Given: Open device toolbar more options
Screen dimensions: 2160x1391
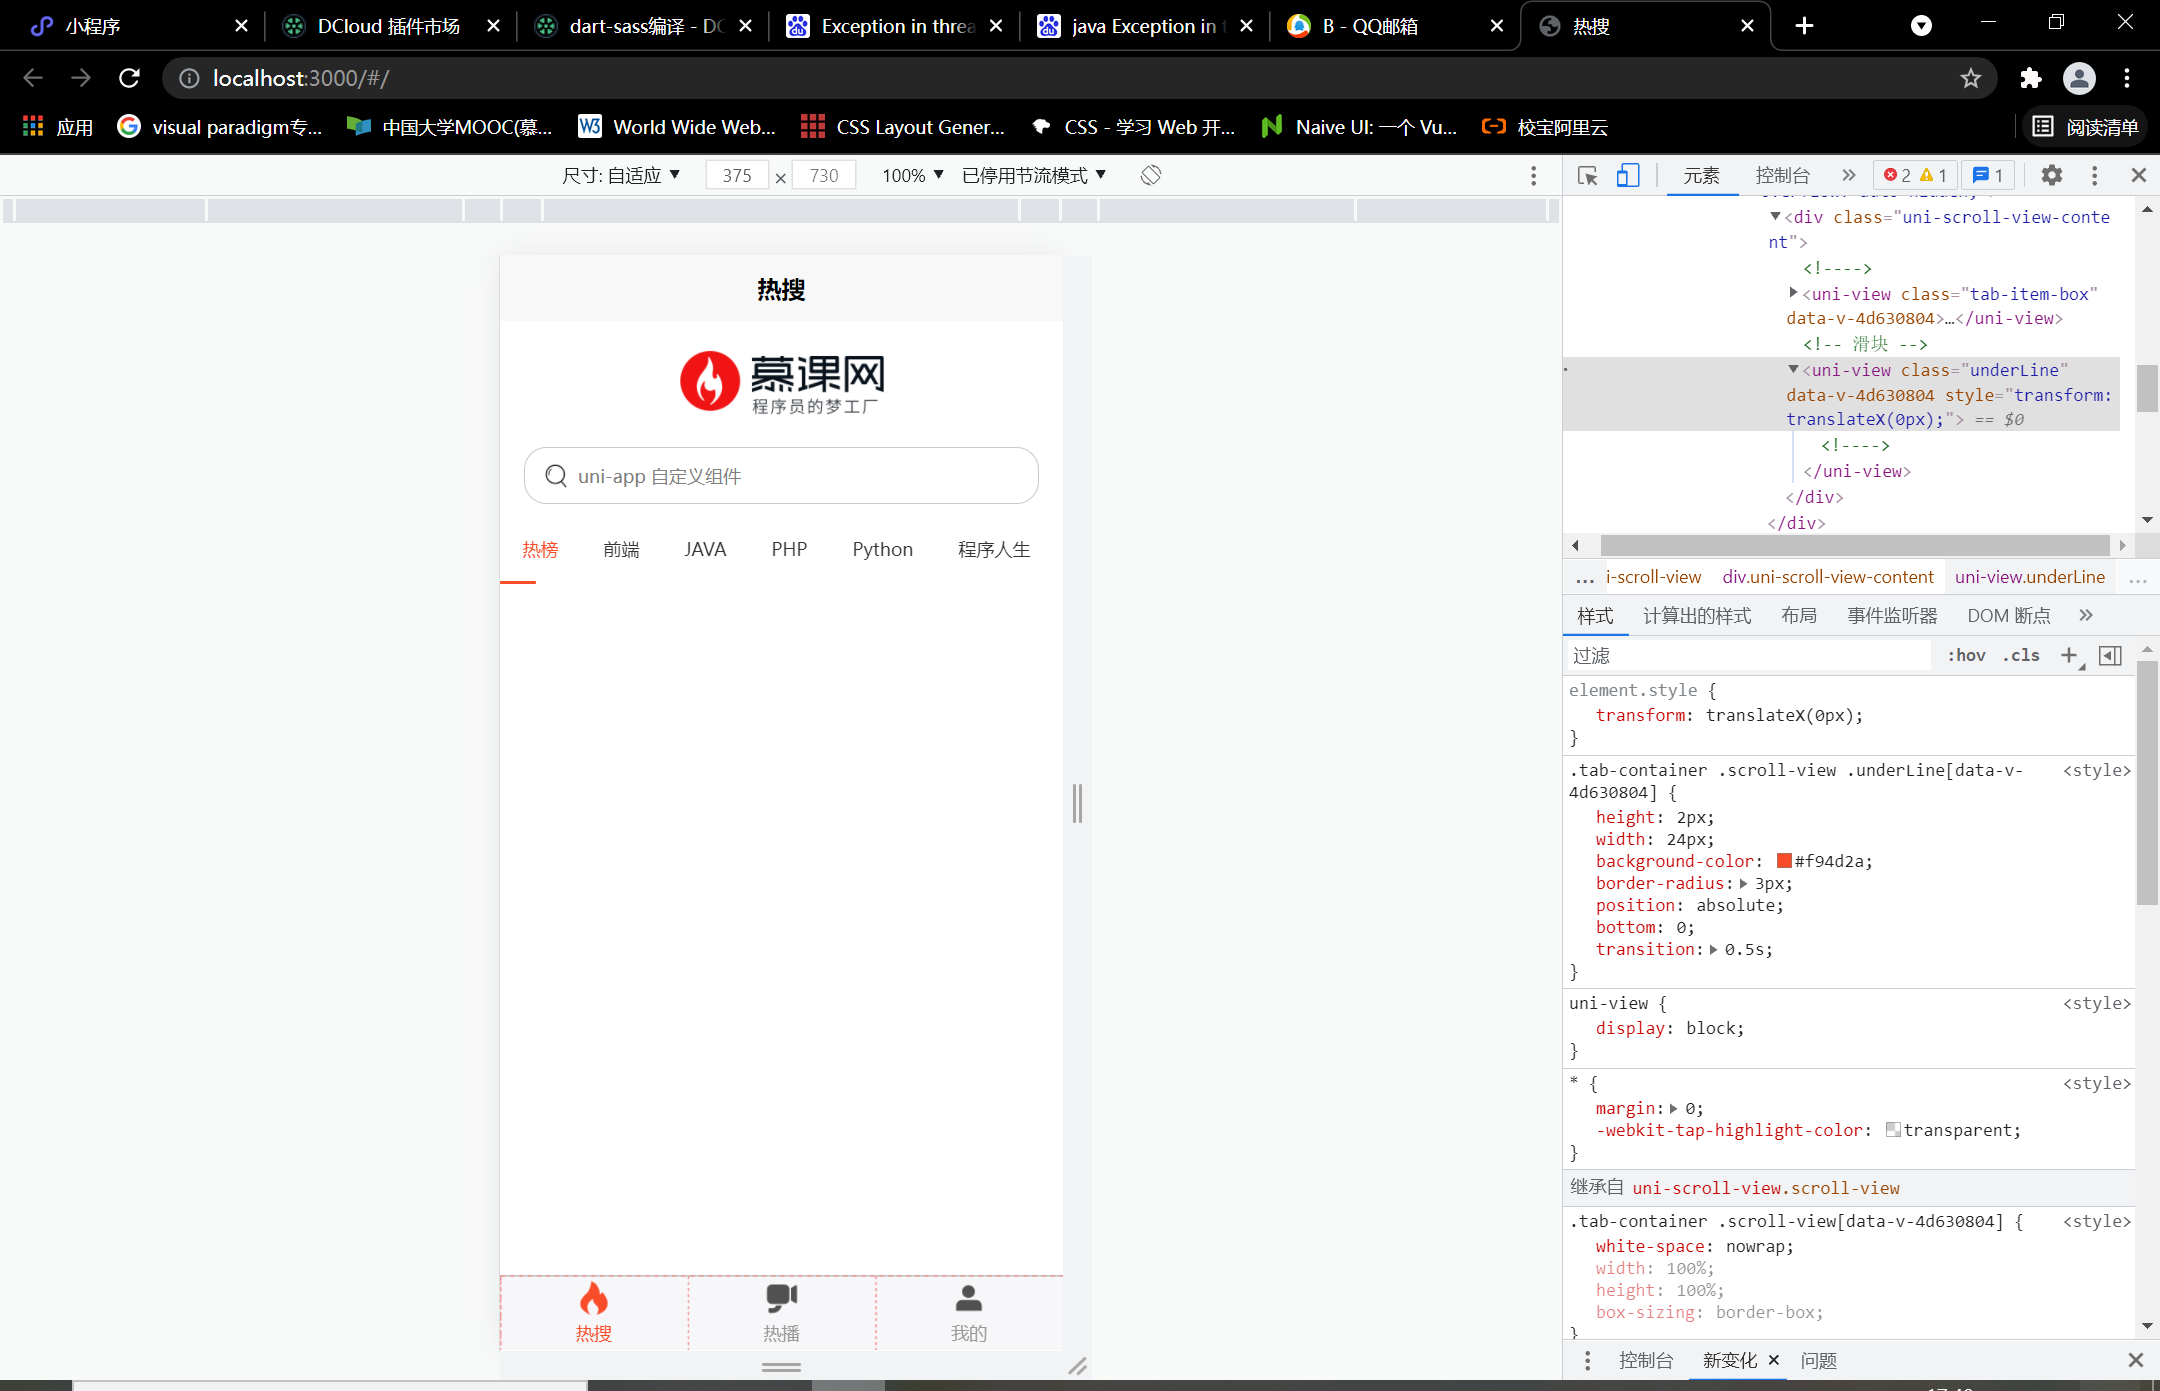Looking at the screenshot, I should click(x=1533, y=176).
